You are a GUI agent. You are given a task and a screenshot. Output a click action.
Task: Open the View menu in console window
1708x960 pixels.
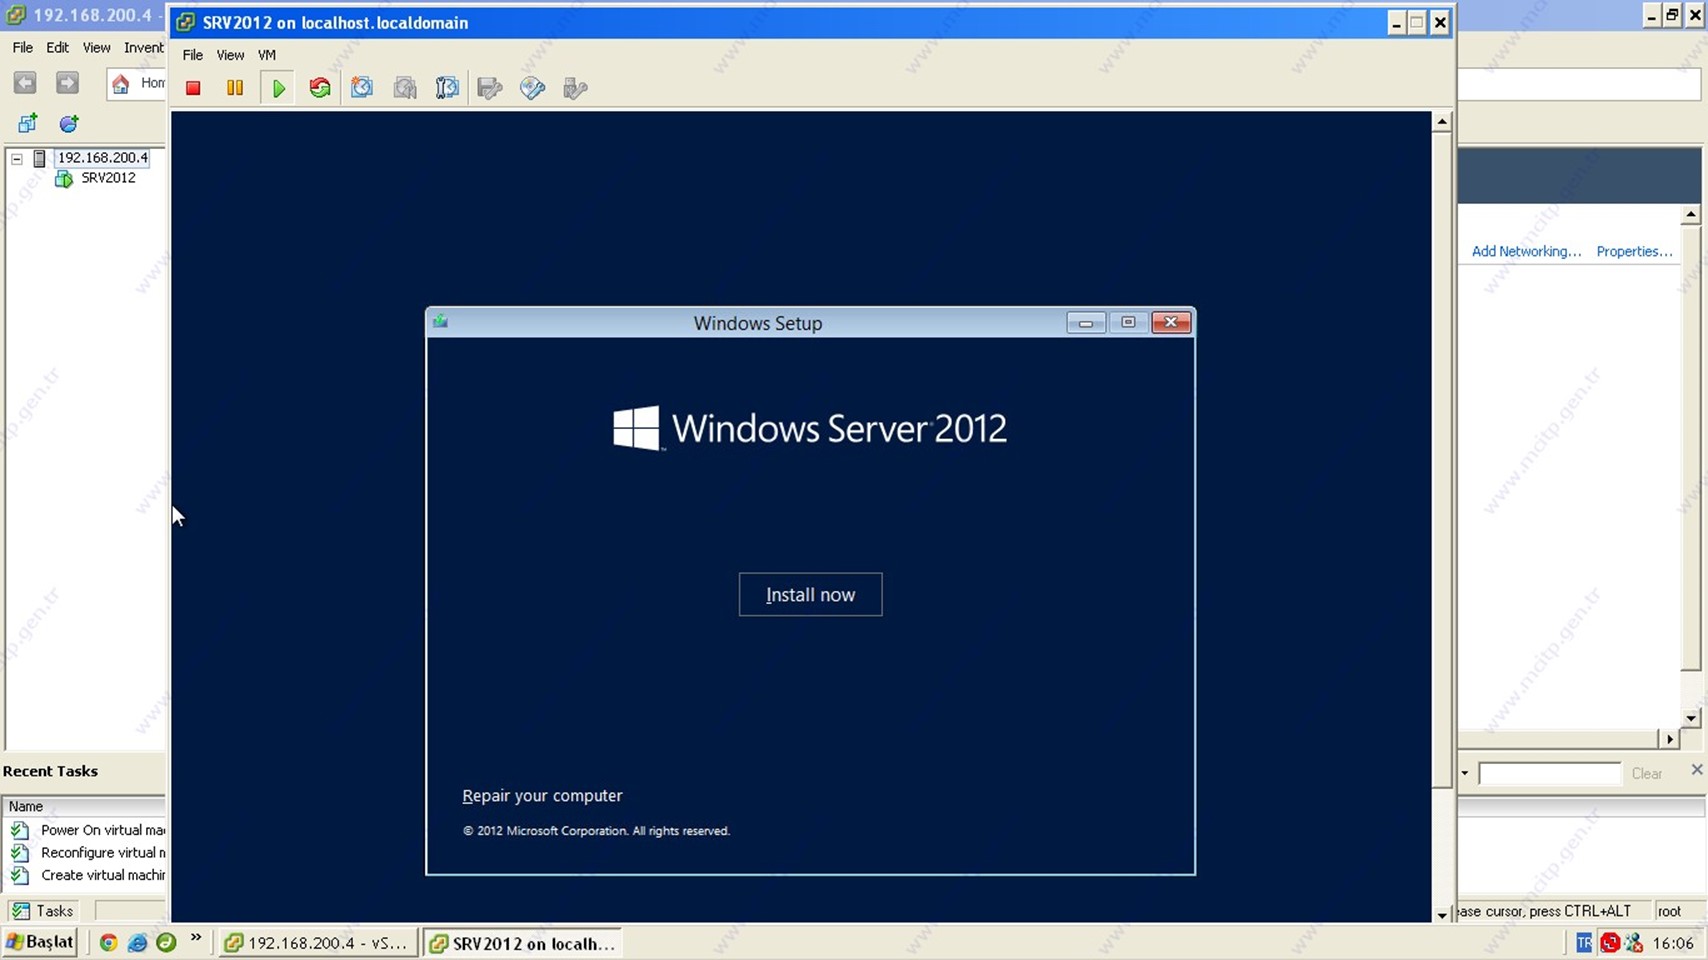point(230,55)
